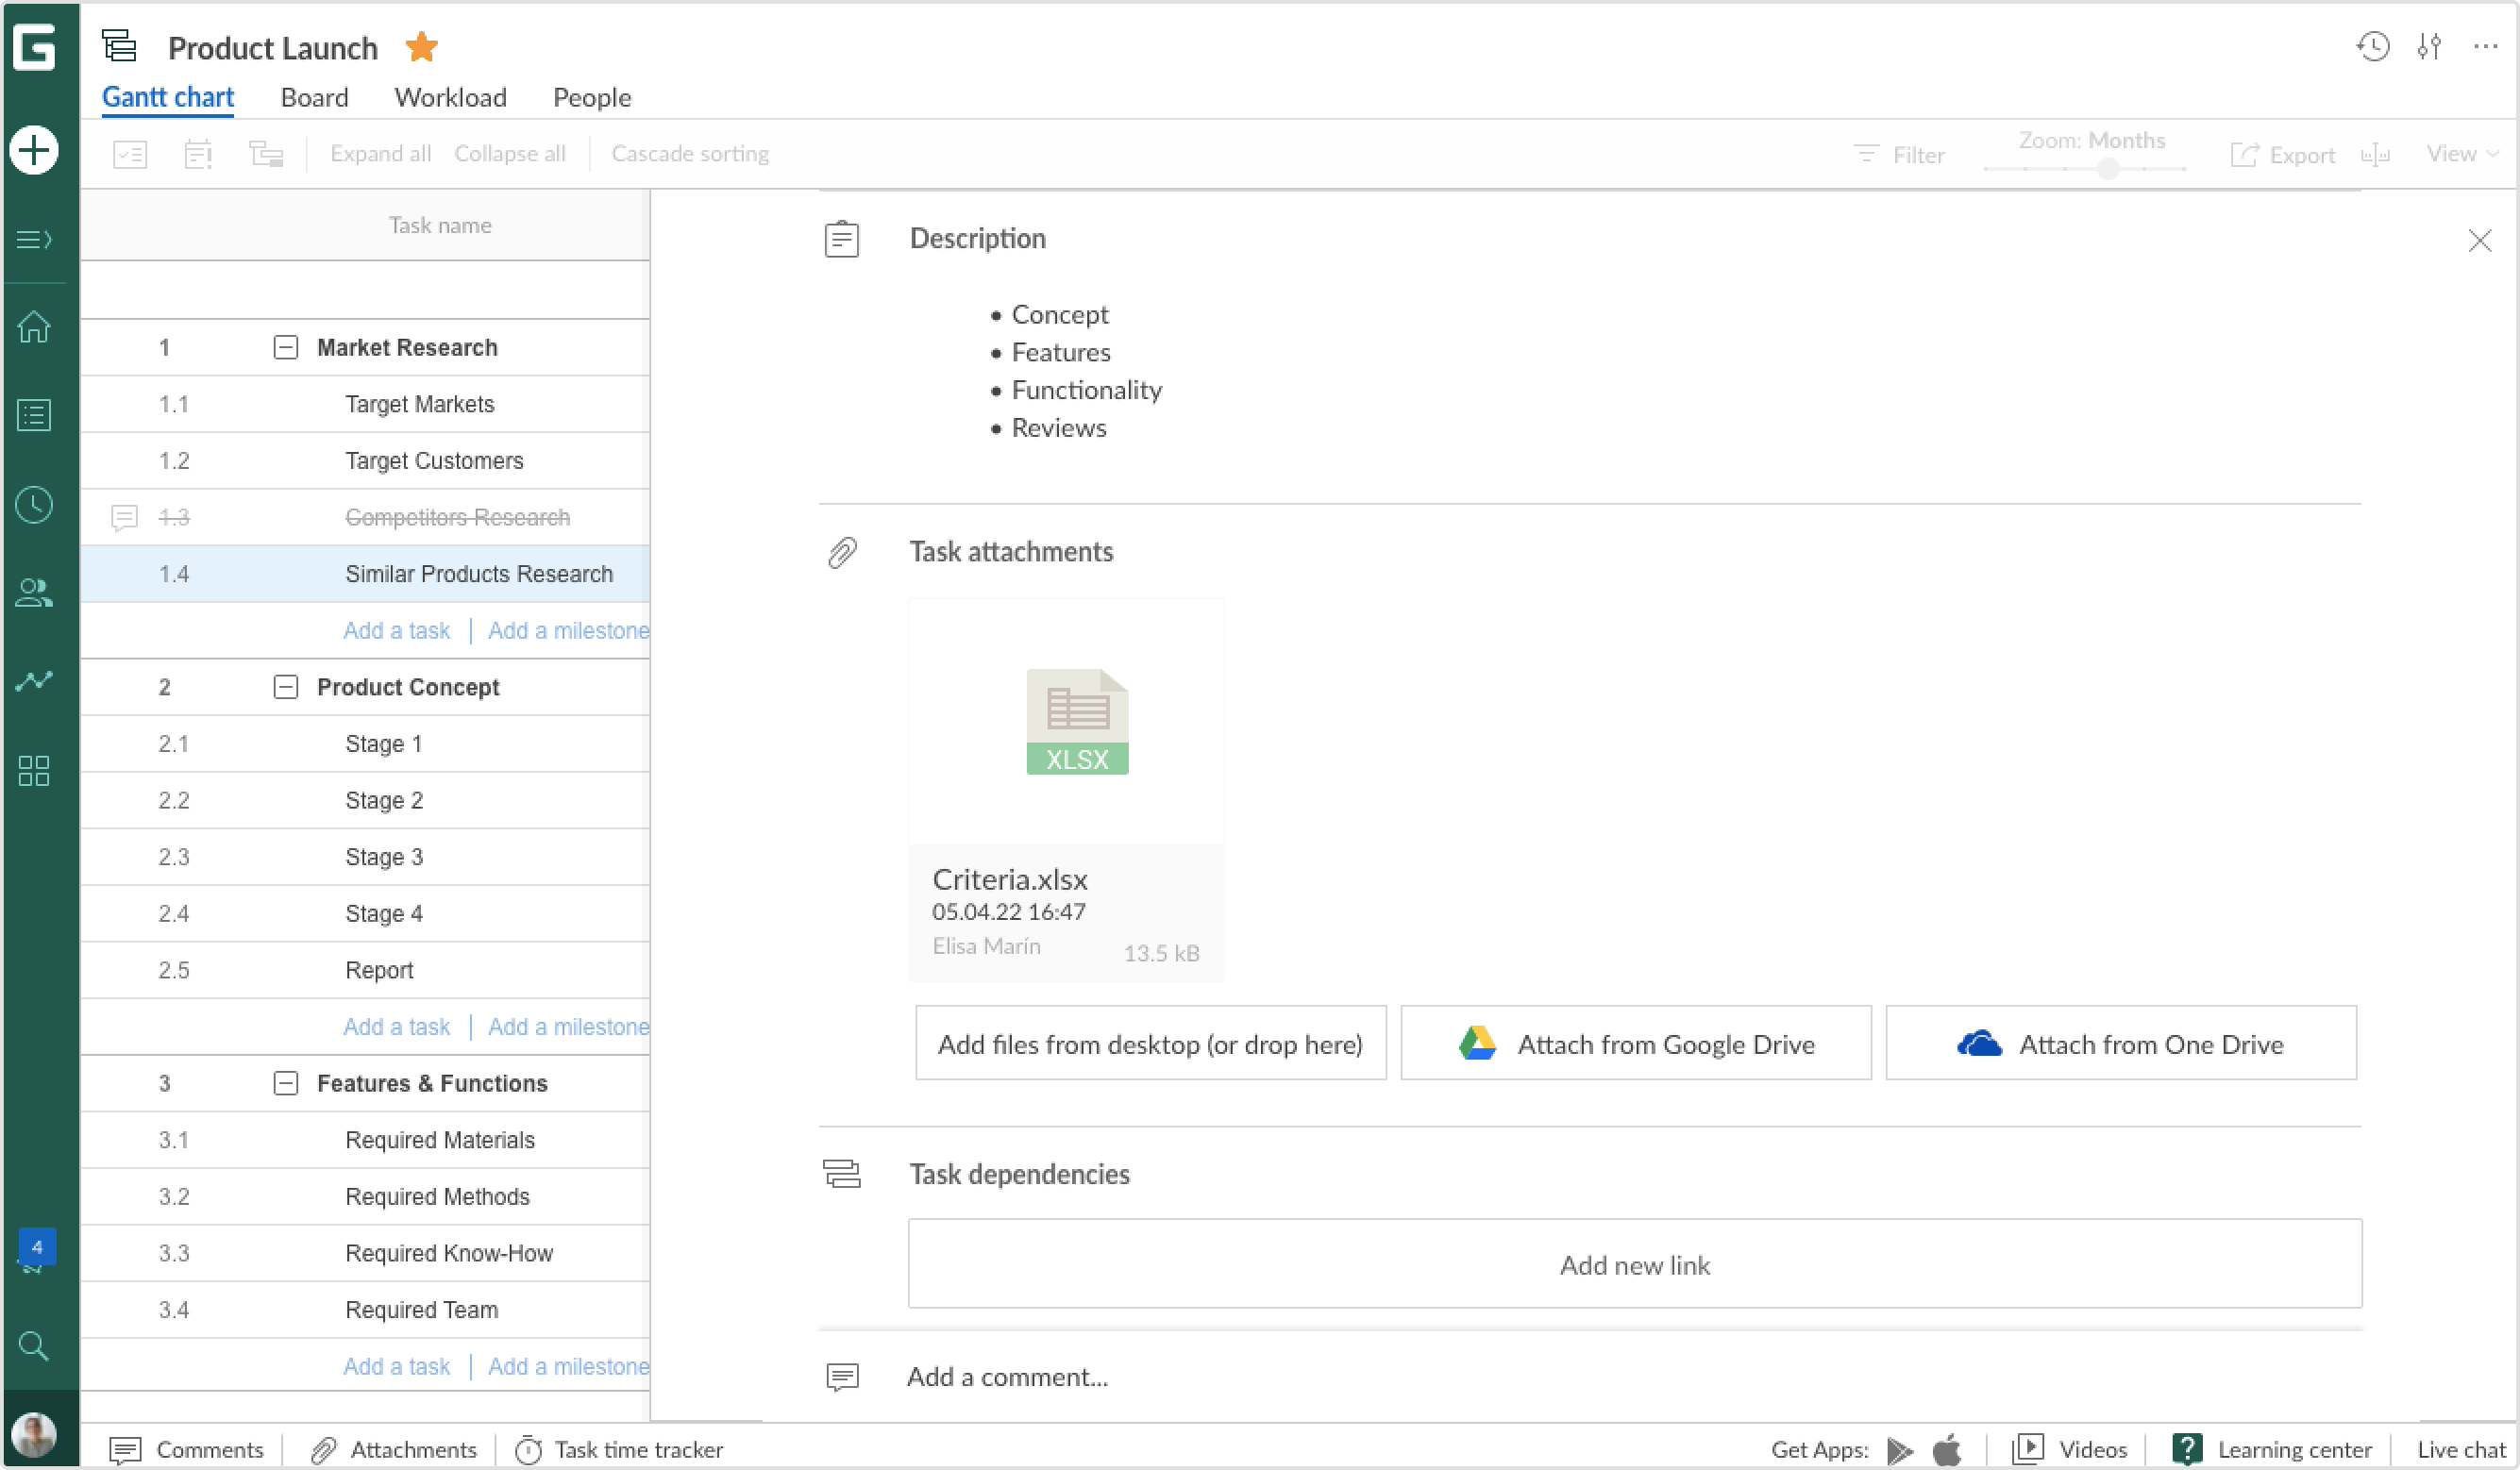This screenshot has width=2520, height=1470.
Task: Open the history icon in the top right
Action: click(2372, 47)
